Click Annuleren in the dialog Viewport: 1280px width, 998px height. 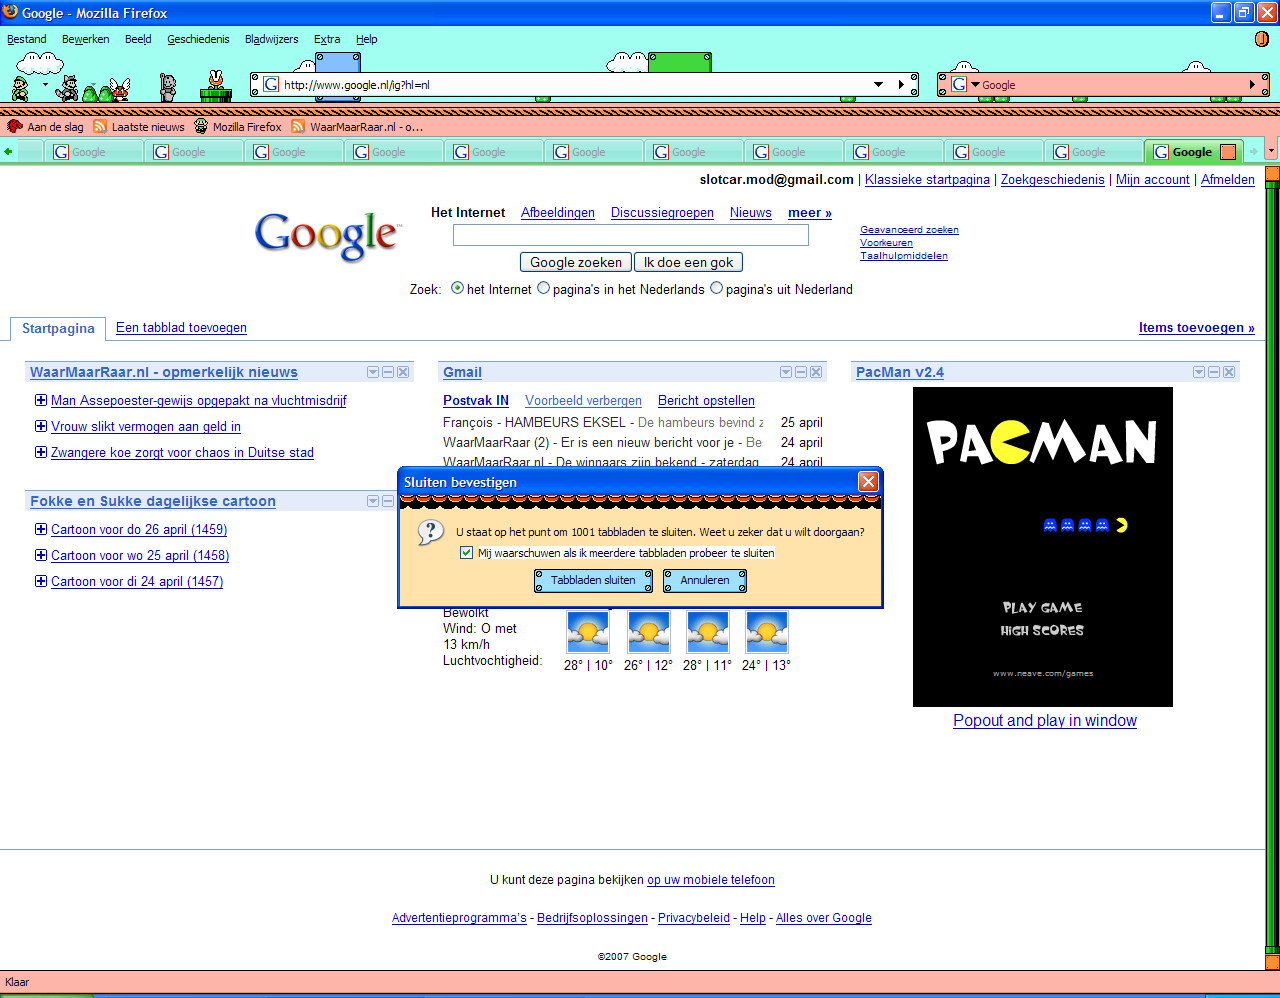click(x=705, y=580)
